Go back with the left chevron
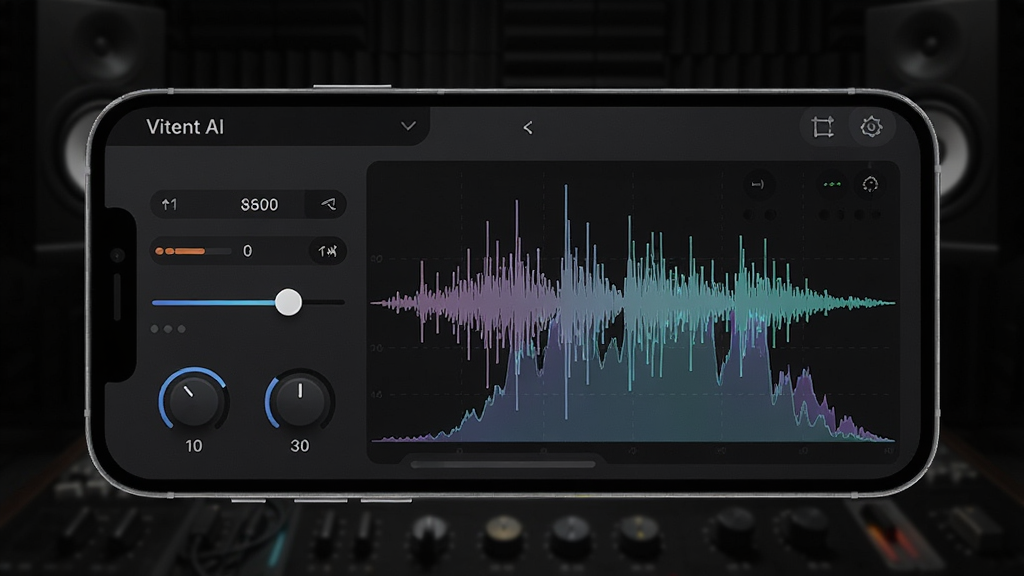 tap(528, 127)
